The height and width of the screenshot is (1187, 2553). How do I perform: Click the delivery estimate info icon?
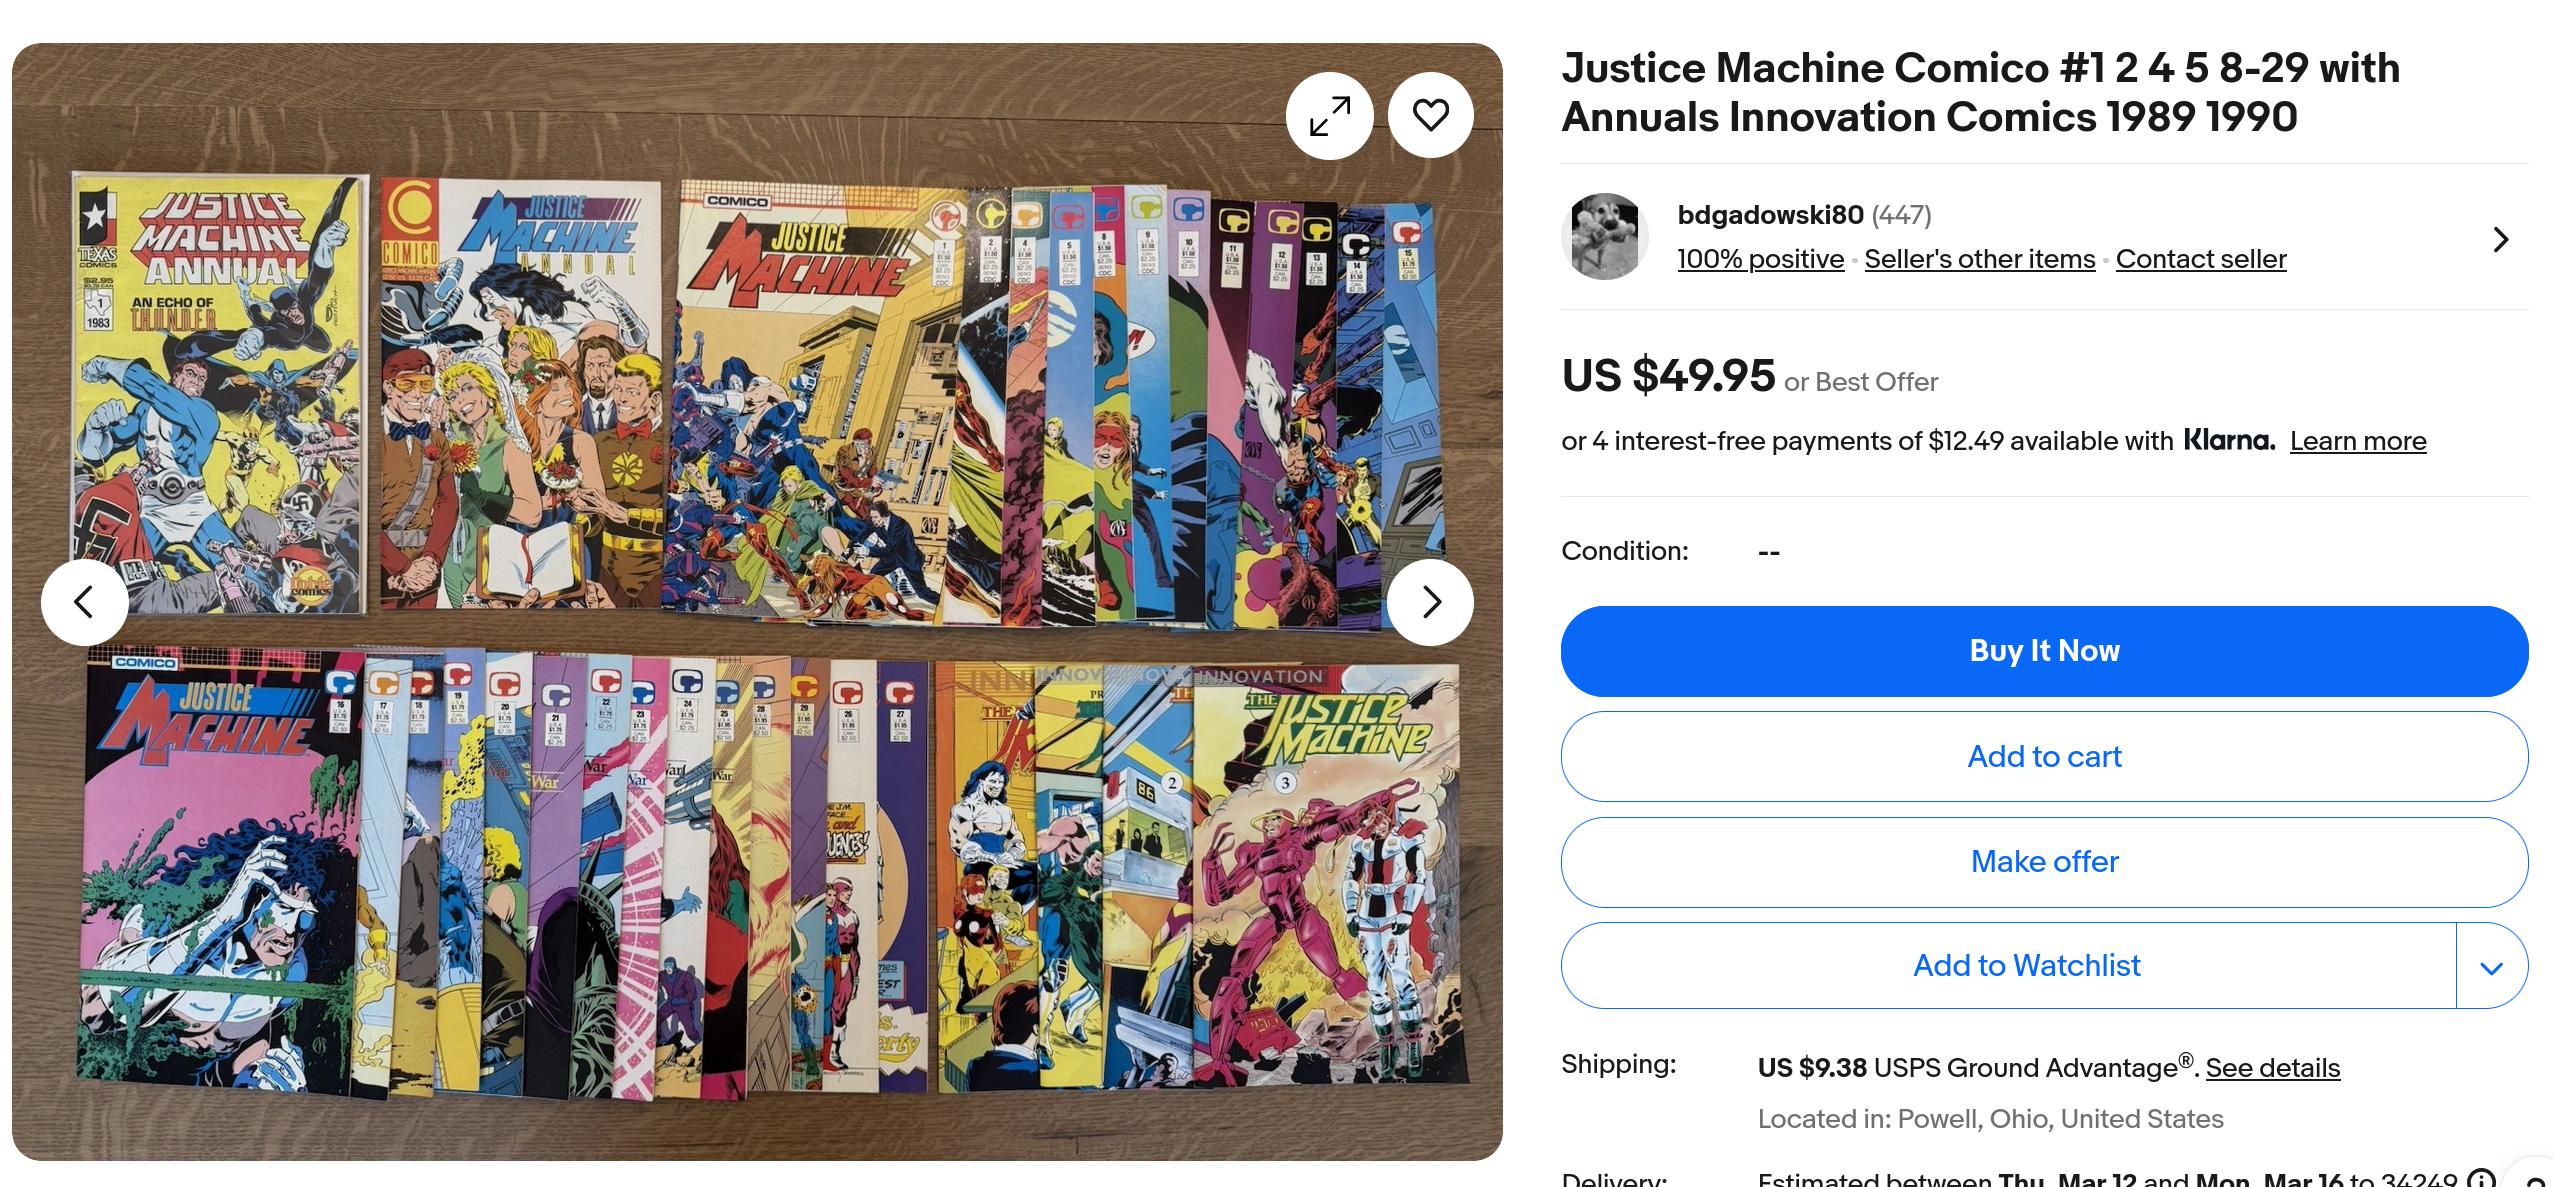(2481, 1180)
